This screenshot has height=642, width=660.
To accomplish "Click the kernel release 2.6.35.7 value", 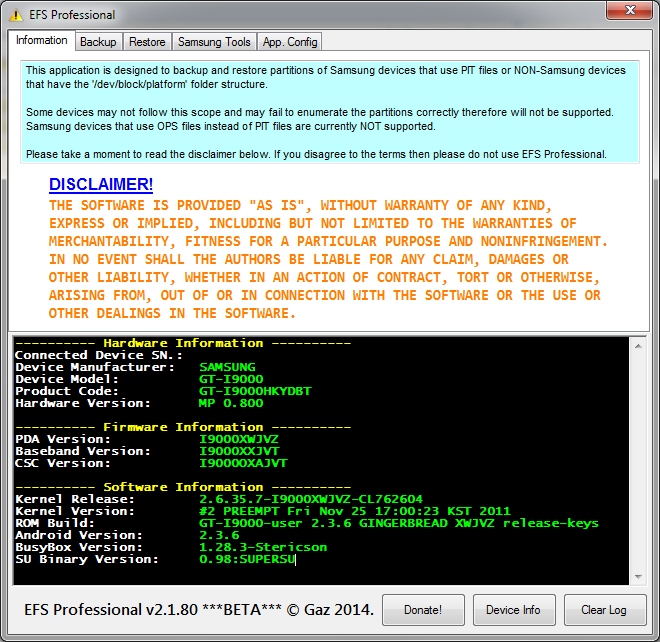I will [311, 499].
